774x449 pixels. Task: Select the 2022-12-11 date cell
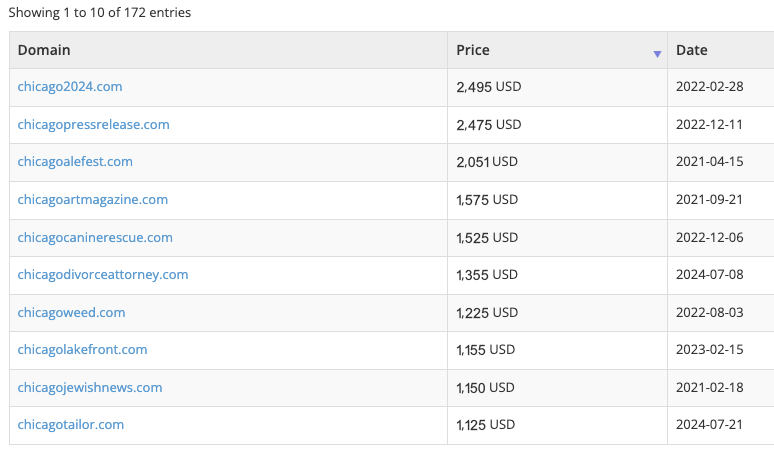pos(709,125)
